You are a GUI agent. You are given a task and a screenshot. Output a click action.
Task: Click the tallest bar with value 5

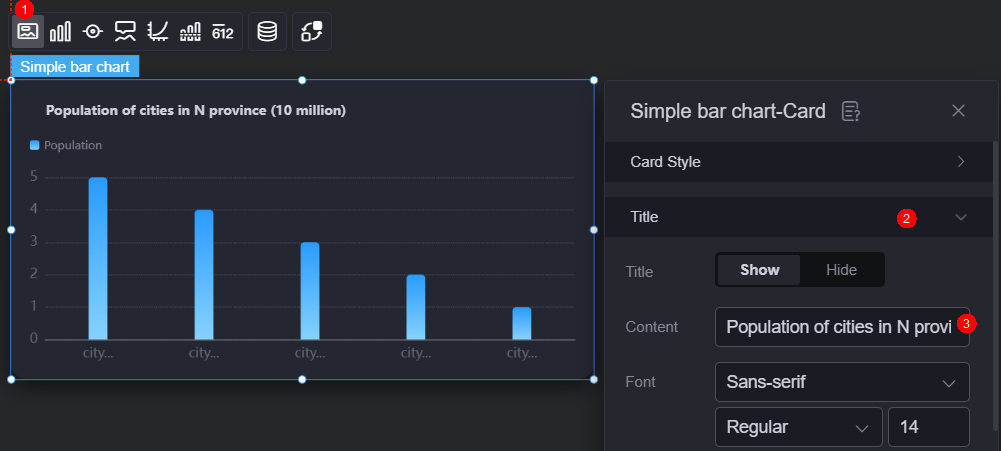98,258
